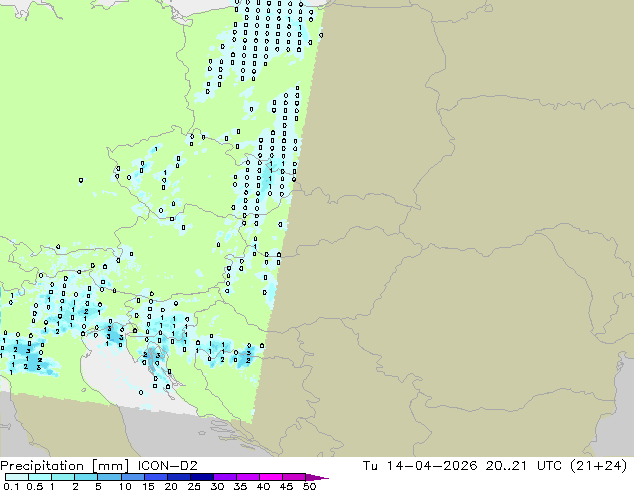Viewport: 634px width, 490px height.
Task: Click the 'UTC' label
Action: [550, 466]
